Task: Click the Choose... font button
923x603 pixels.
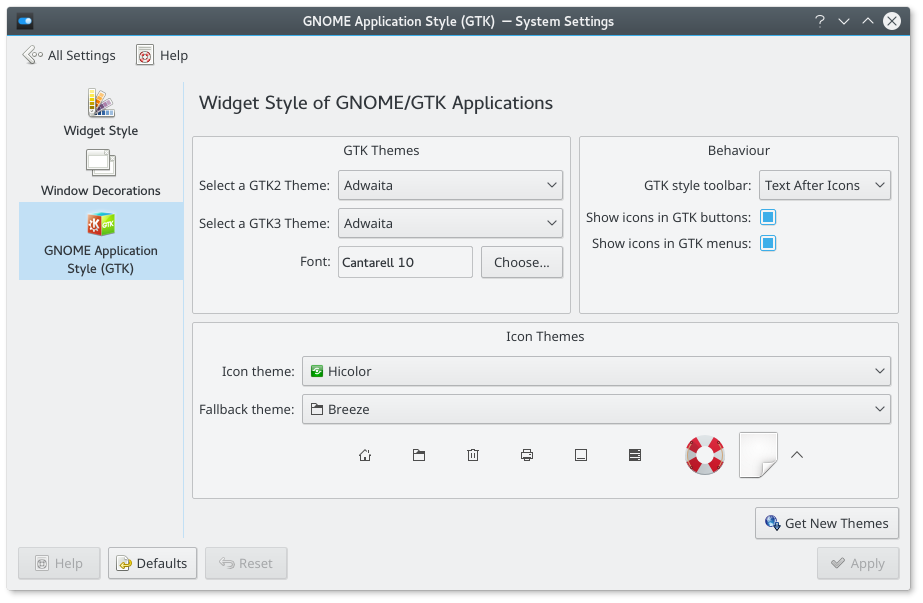Action: (522, 262)
